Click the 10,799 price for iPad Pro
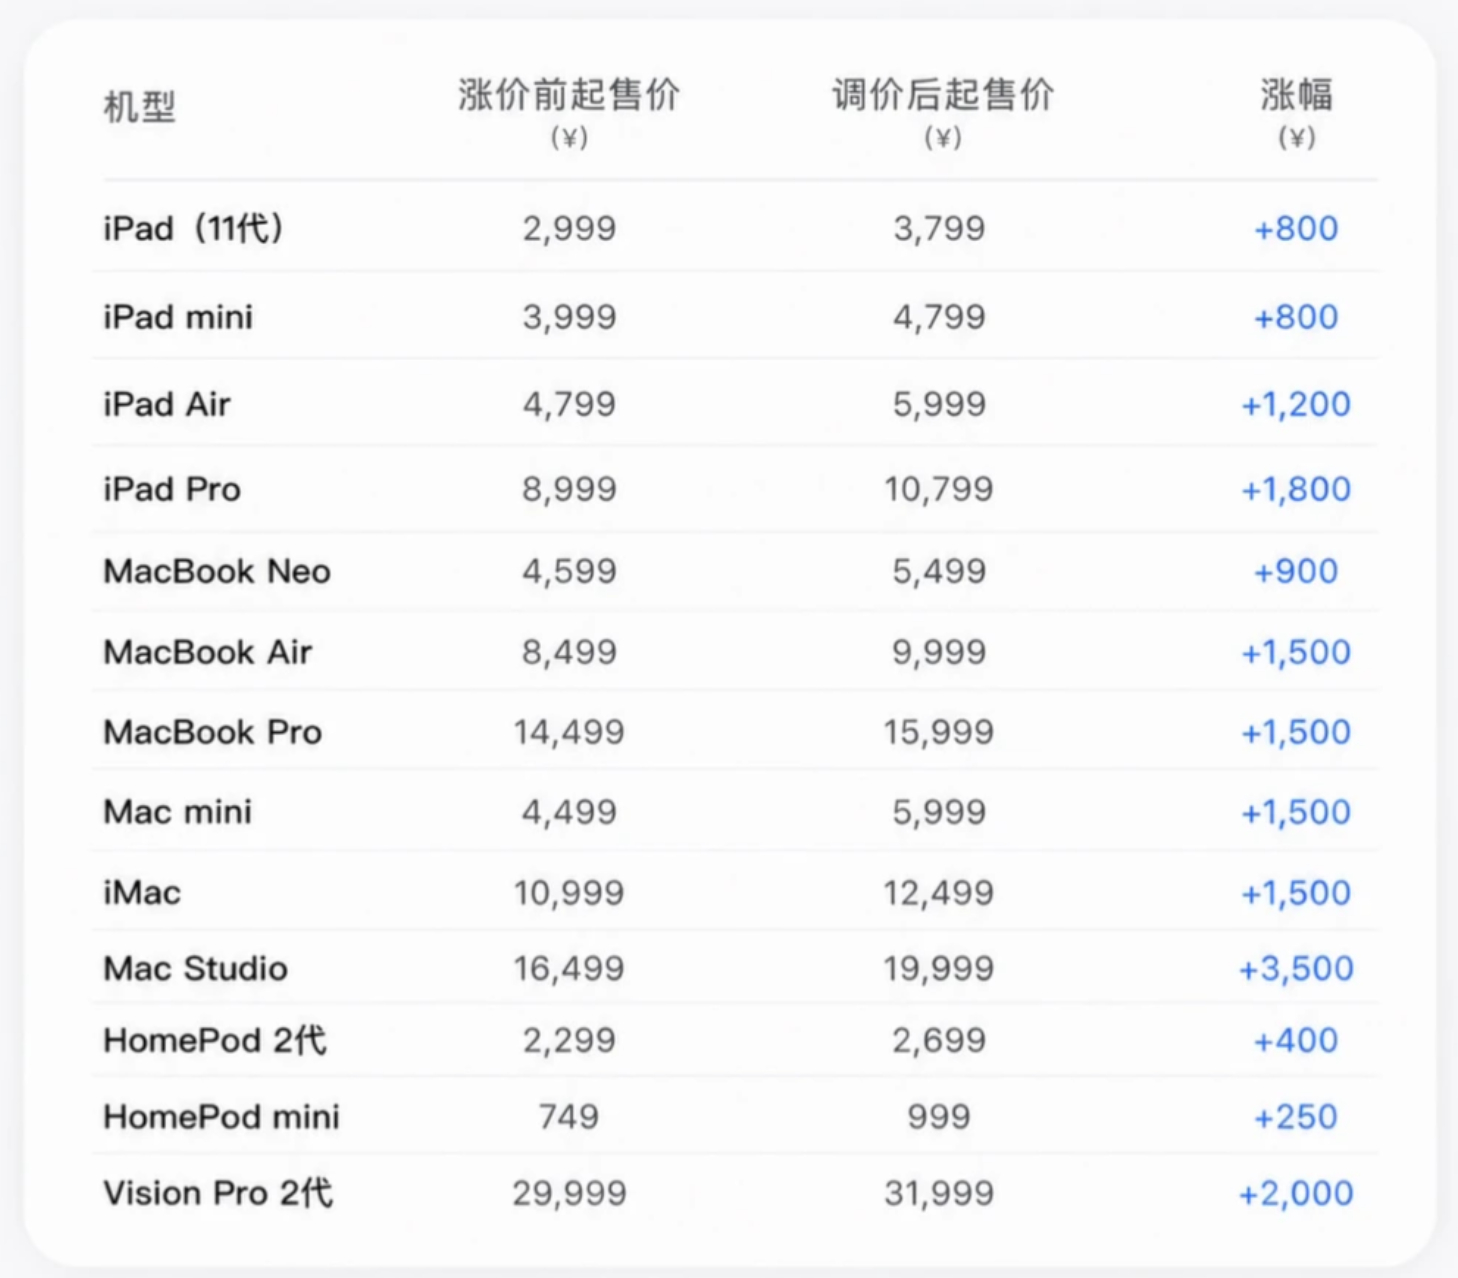The height and width of the screenshot is (1278, 1458). click(x=939, y=489)
